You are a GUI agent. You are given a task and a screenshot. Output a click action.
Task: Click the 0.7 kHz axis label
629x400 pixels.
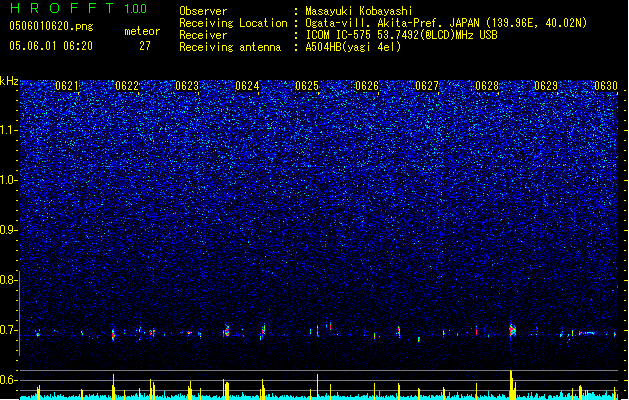9,330
